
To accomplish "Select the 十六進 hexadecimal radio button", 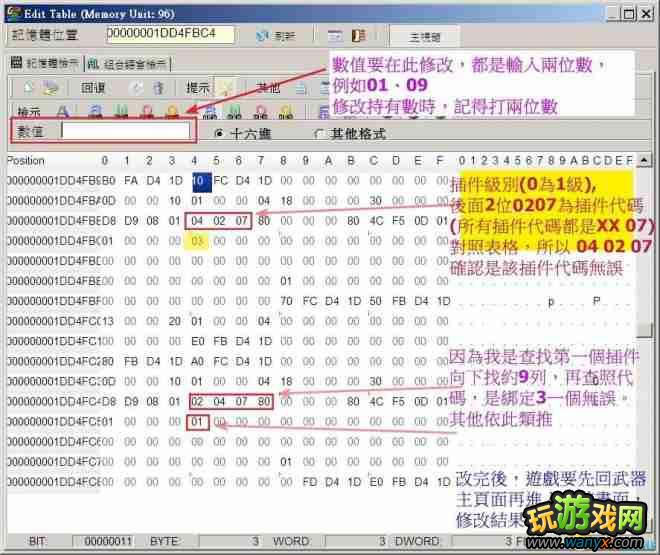I will [x=220, y=133].
